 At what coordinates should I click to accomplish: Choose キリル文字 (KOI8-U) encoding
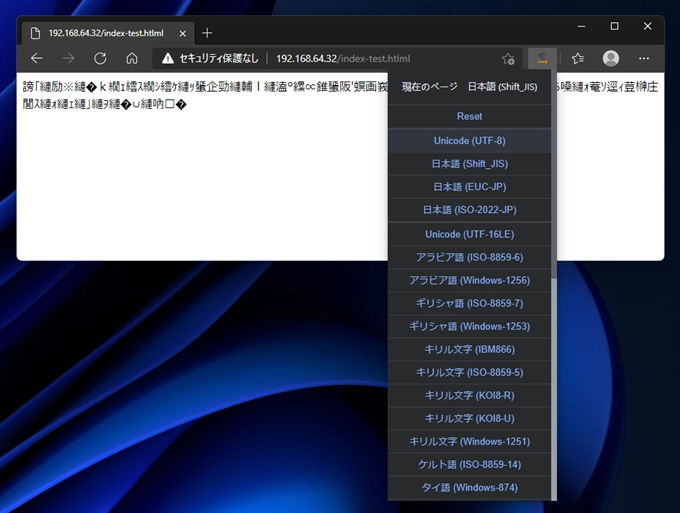469,418
